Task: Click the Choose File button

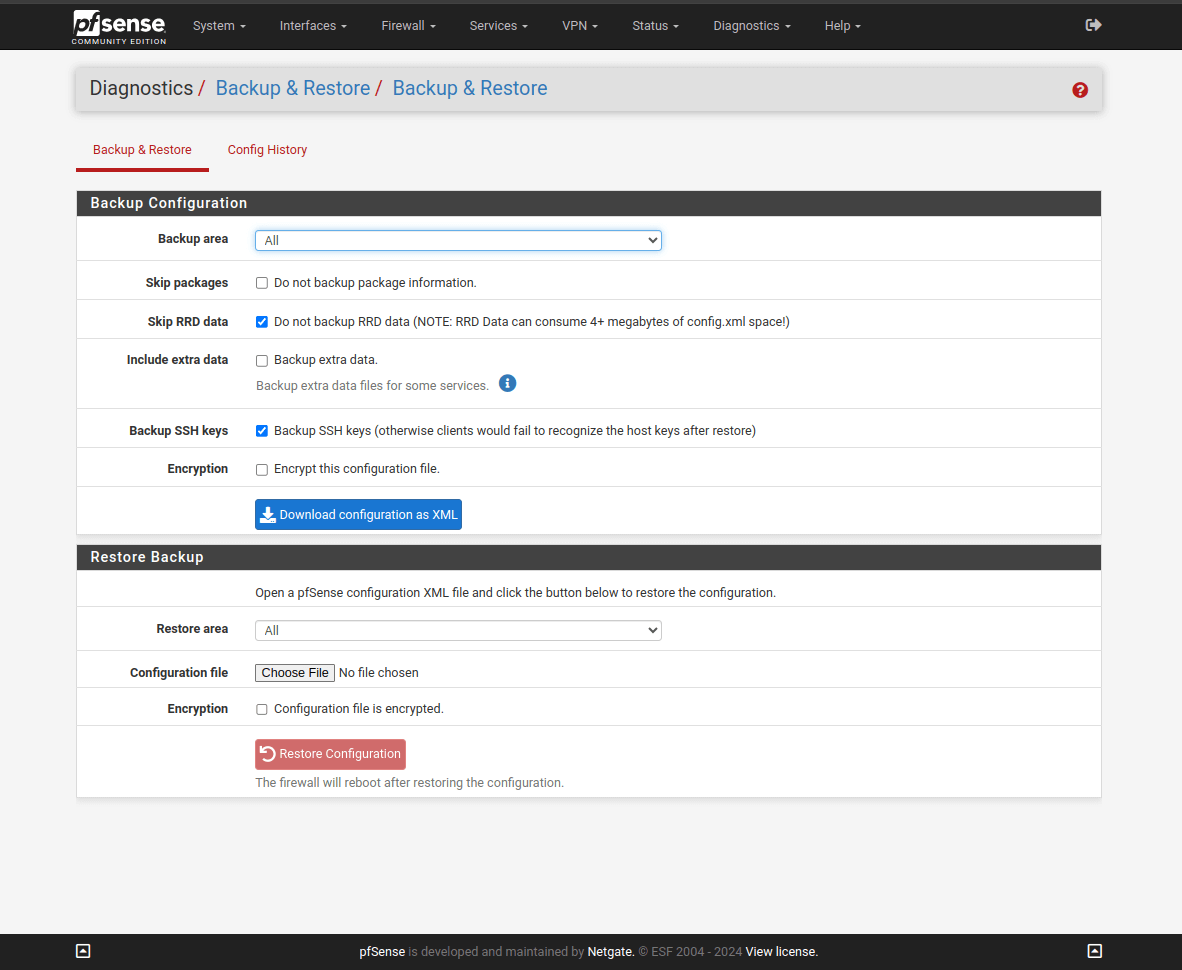Action: pyautogui.click(x=295, y=673)
